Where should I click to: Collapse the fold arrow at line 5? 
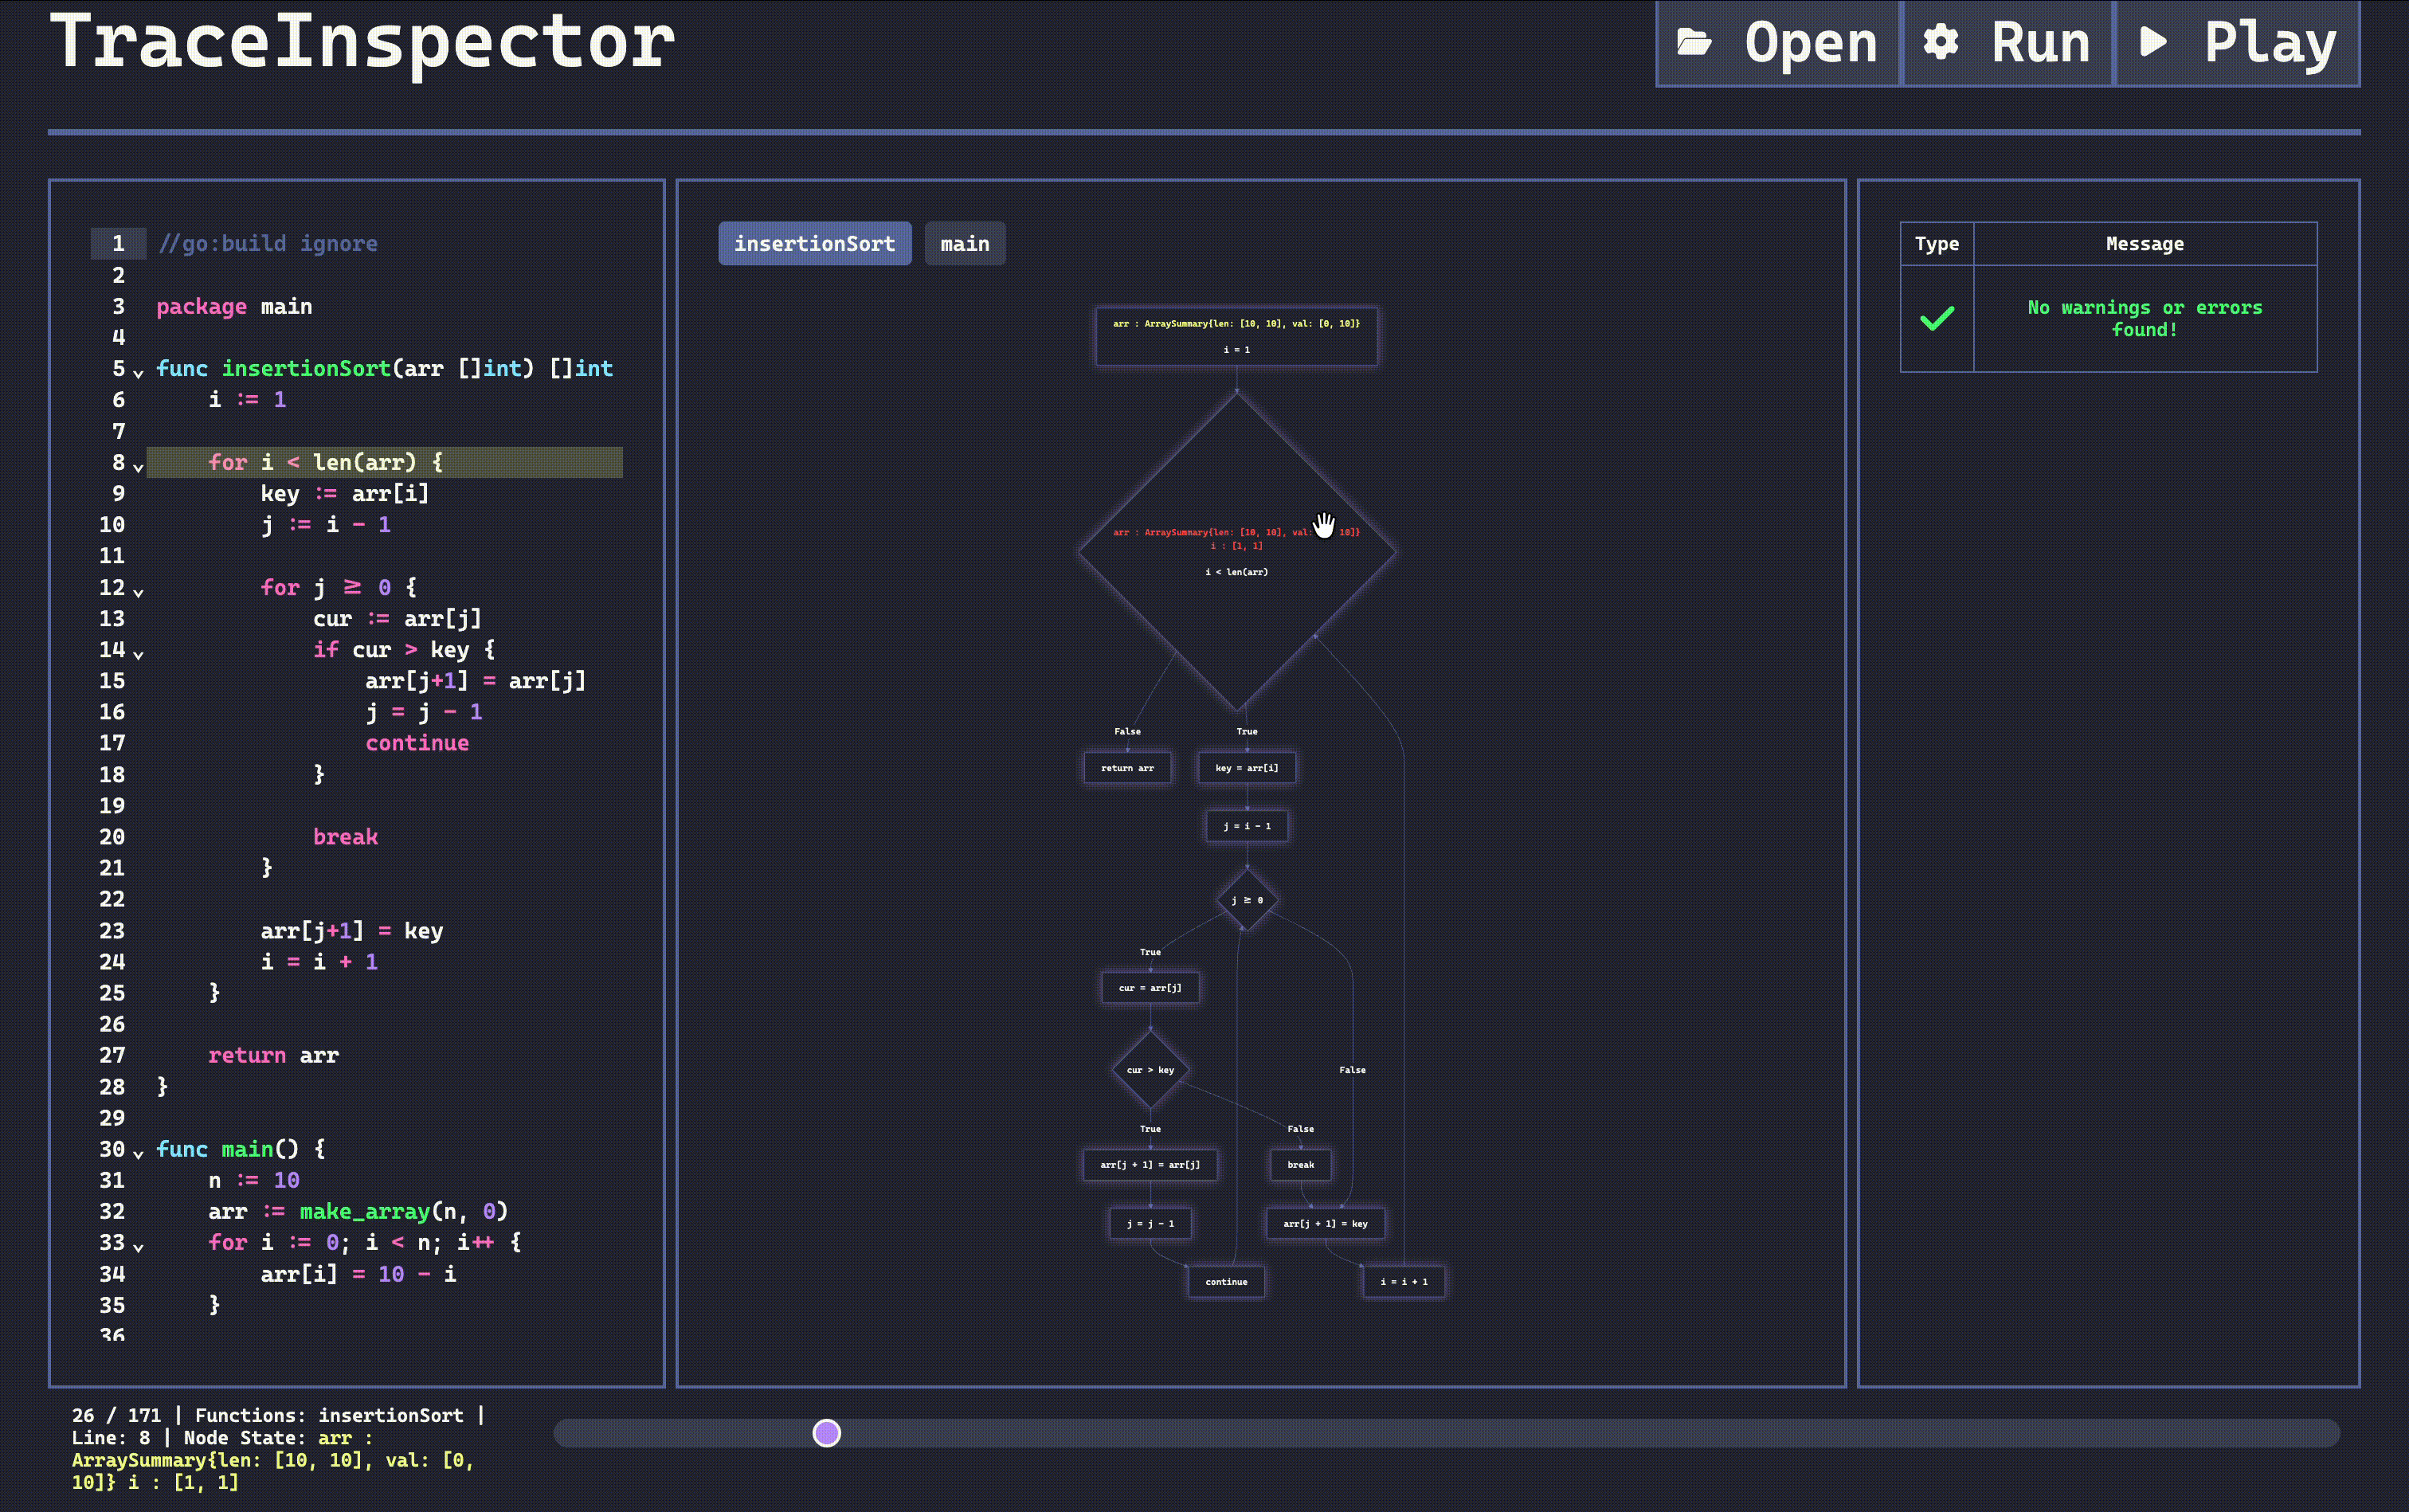[138, 373]
